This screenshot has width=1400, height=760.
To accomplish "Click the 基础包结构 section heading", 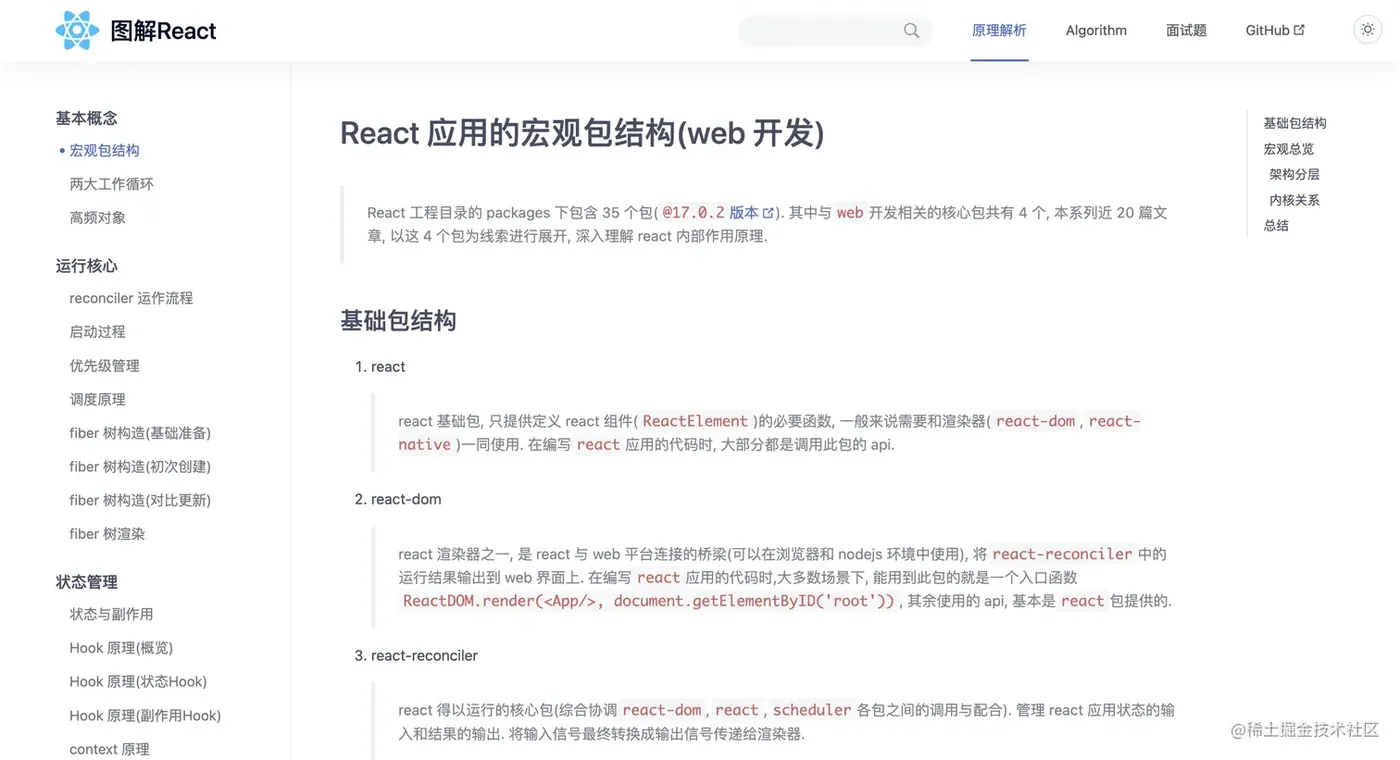I will pyautogui.click(x=398, y=321).
